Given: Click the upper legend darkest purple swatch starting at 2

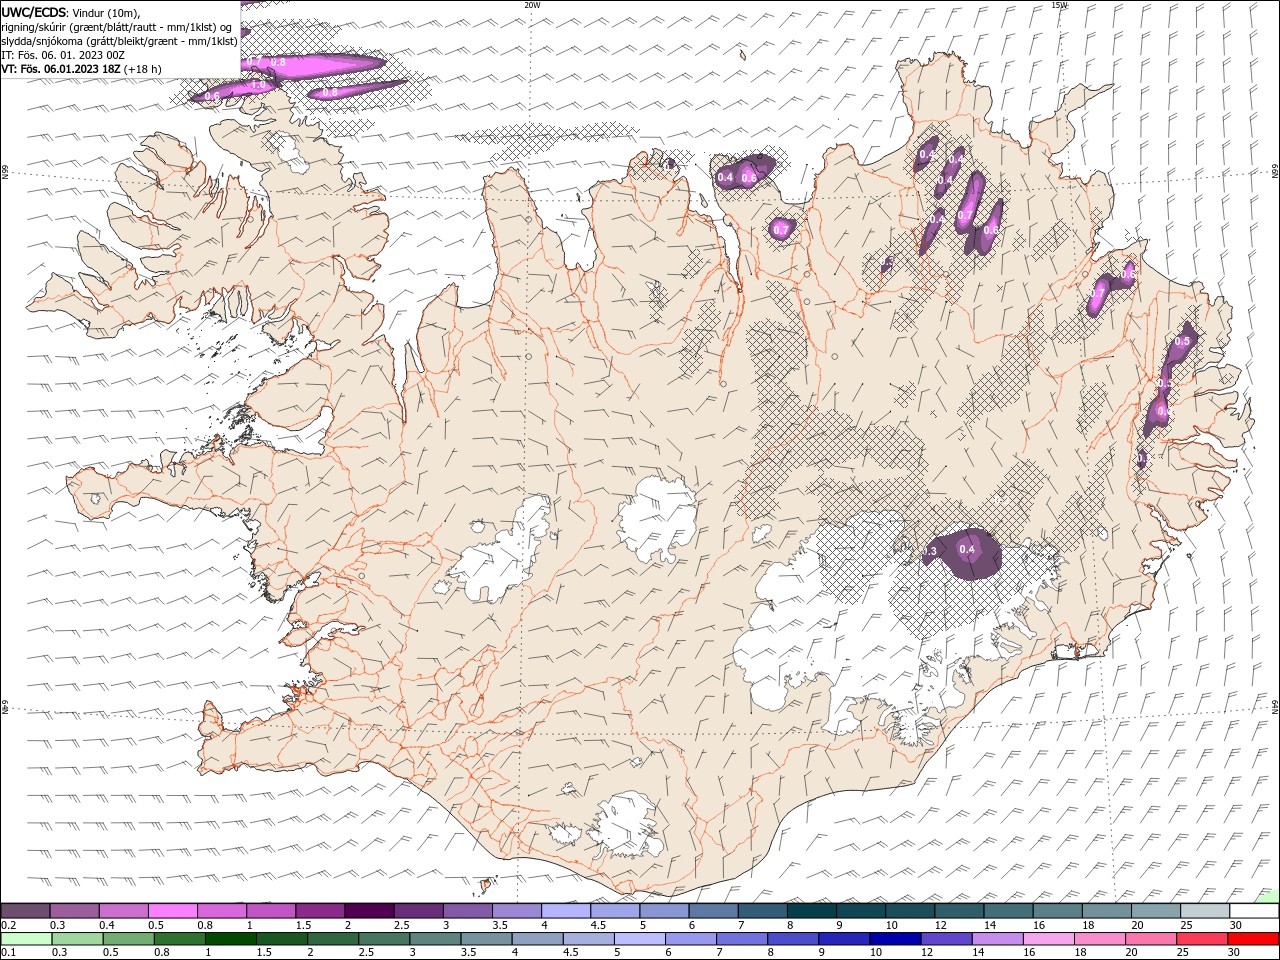Looking at the screenshot, I should (369, 911).
